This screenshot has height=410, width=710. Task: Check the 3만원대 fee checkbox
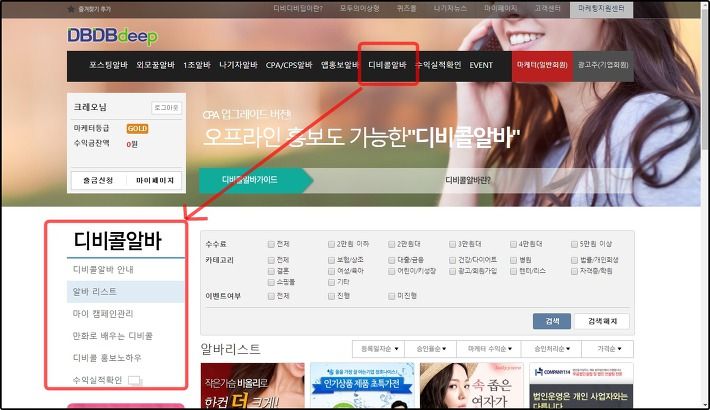(x=452, y=244)
